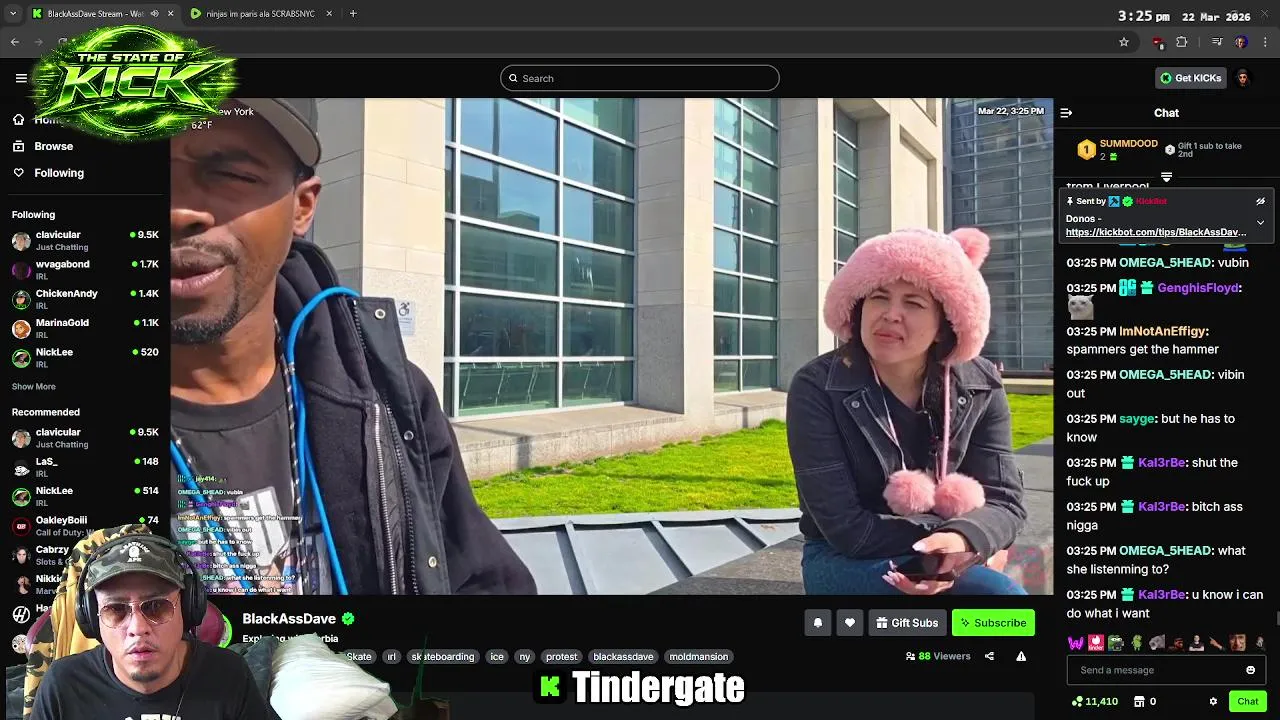Open the irl tag
The height and width of the screenshot is (720, 1280).
click(391, 657)
